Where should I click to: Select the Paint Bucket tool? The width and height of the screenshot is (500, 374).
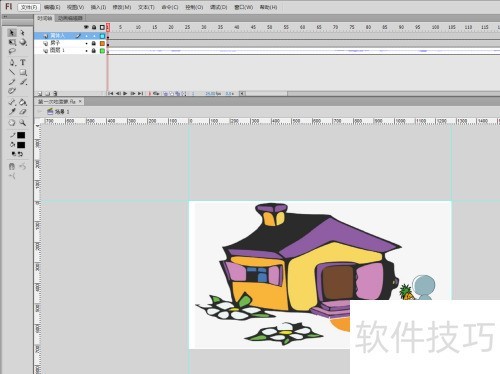tap(23, 102)
